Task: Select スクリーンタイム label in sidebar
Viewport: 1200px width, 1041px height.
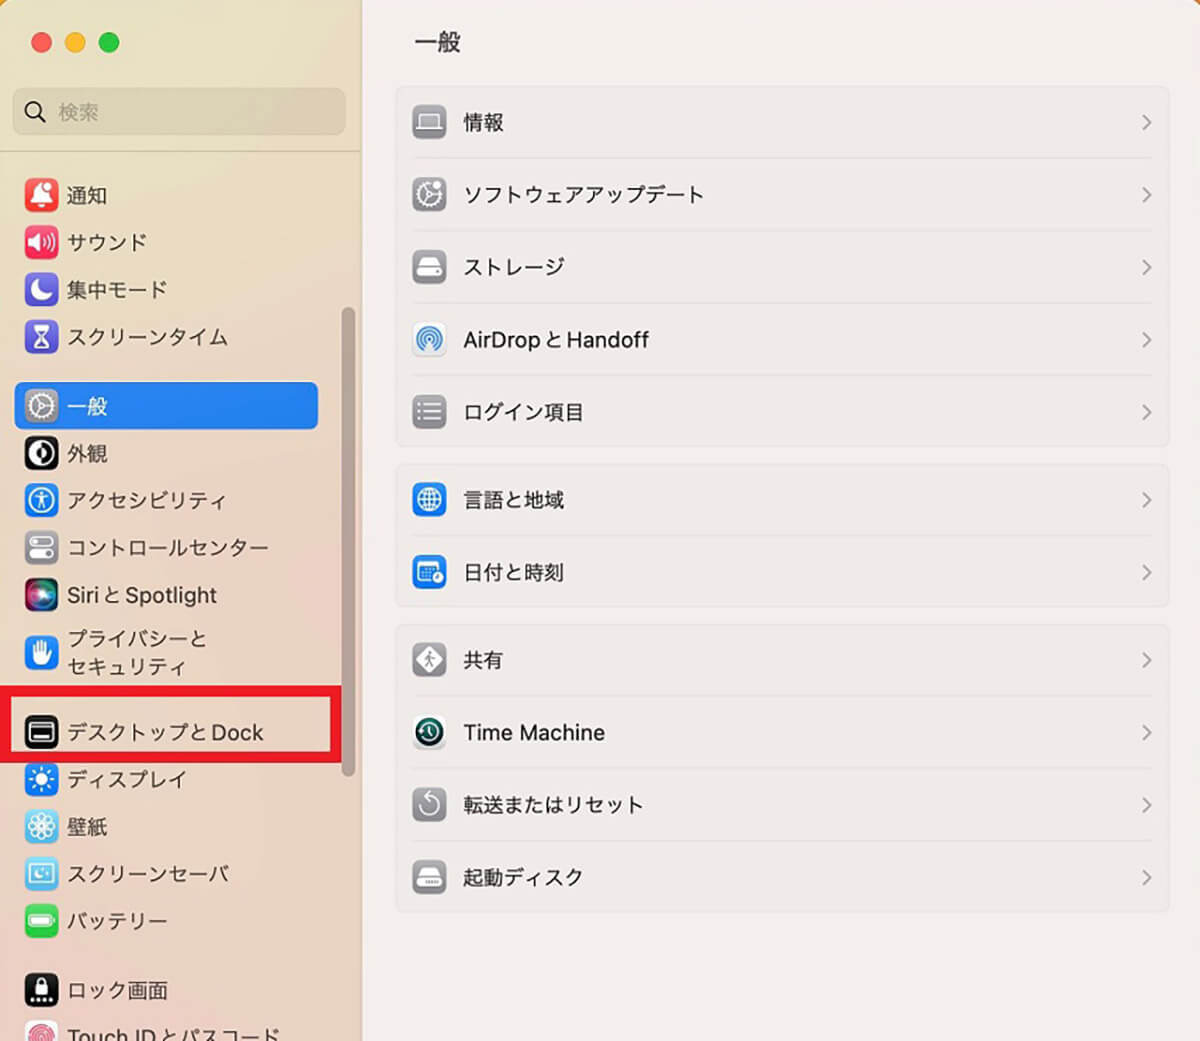Action: (147, 337)
